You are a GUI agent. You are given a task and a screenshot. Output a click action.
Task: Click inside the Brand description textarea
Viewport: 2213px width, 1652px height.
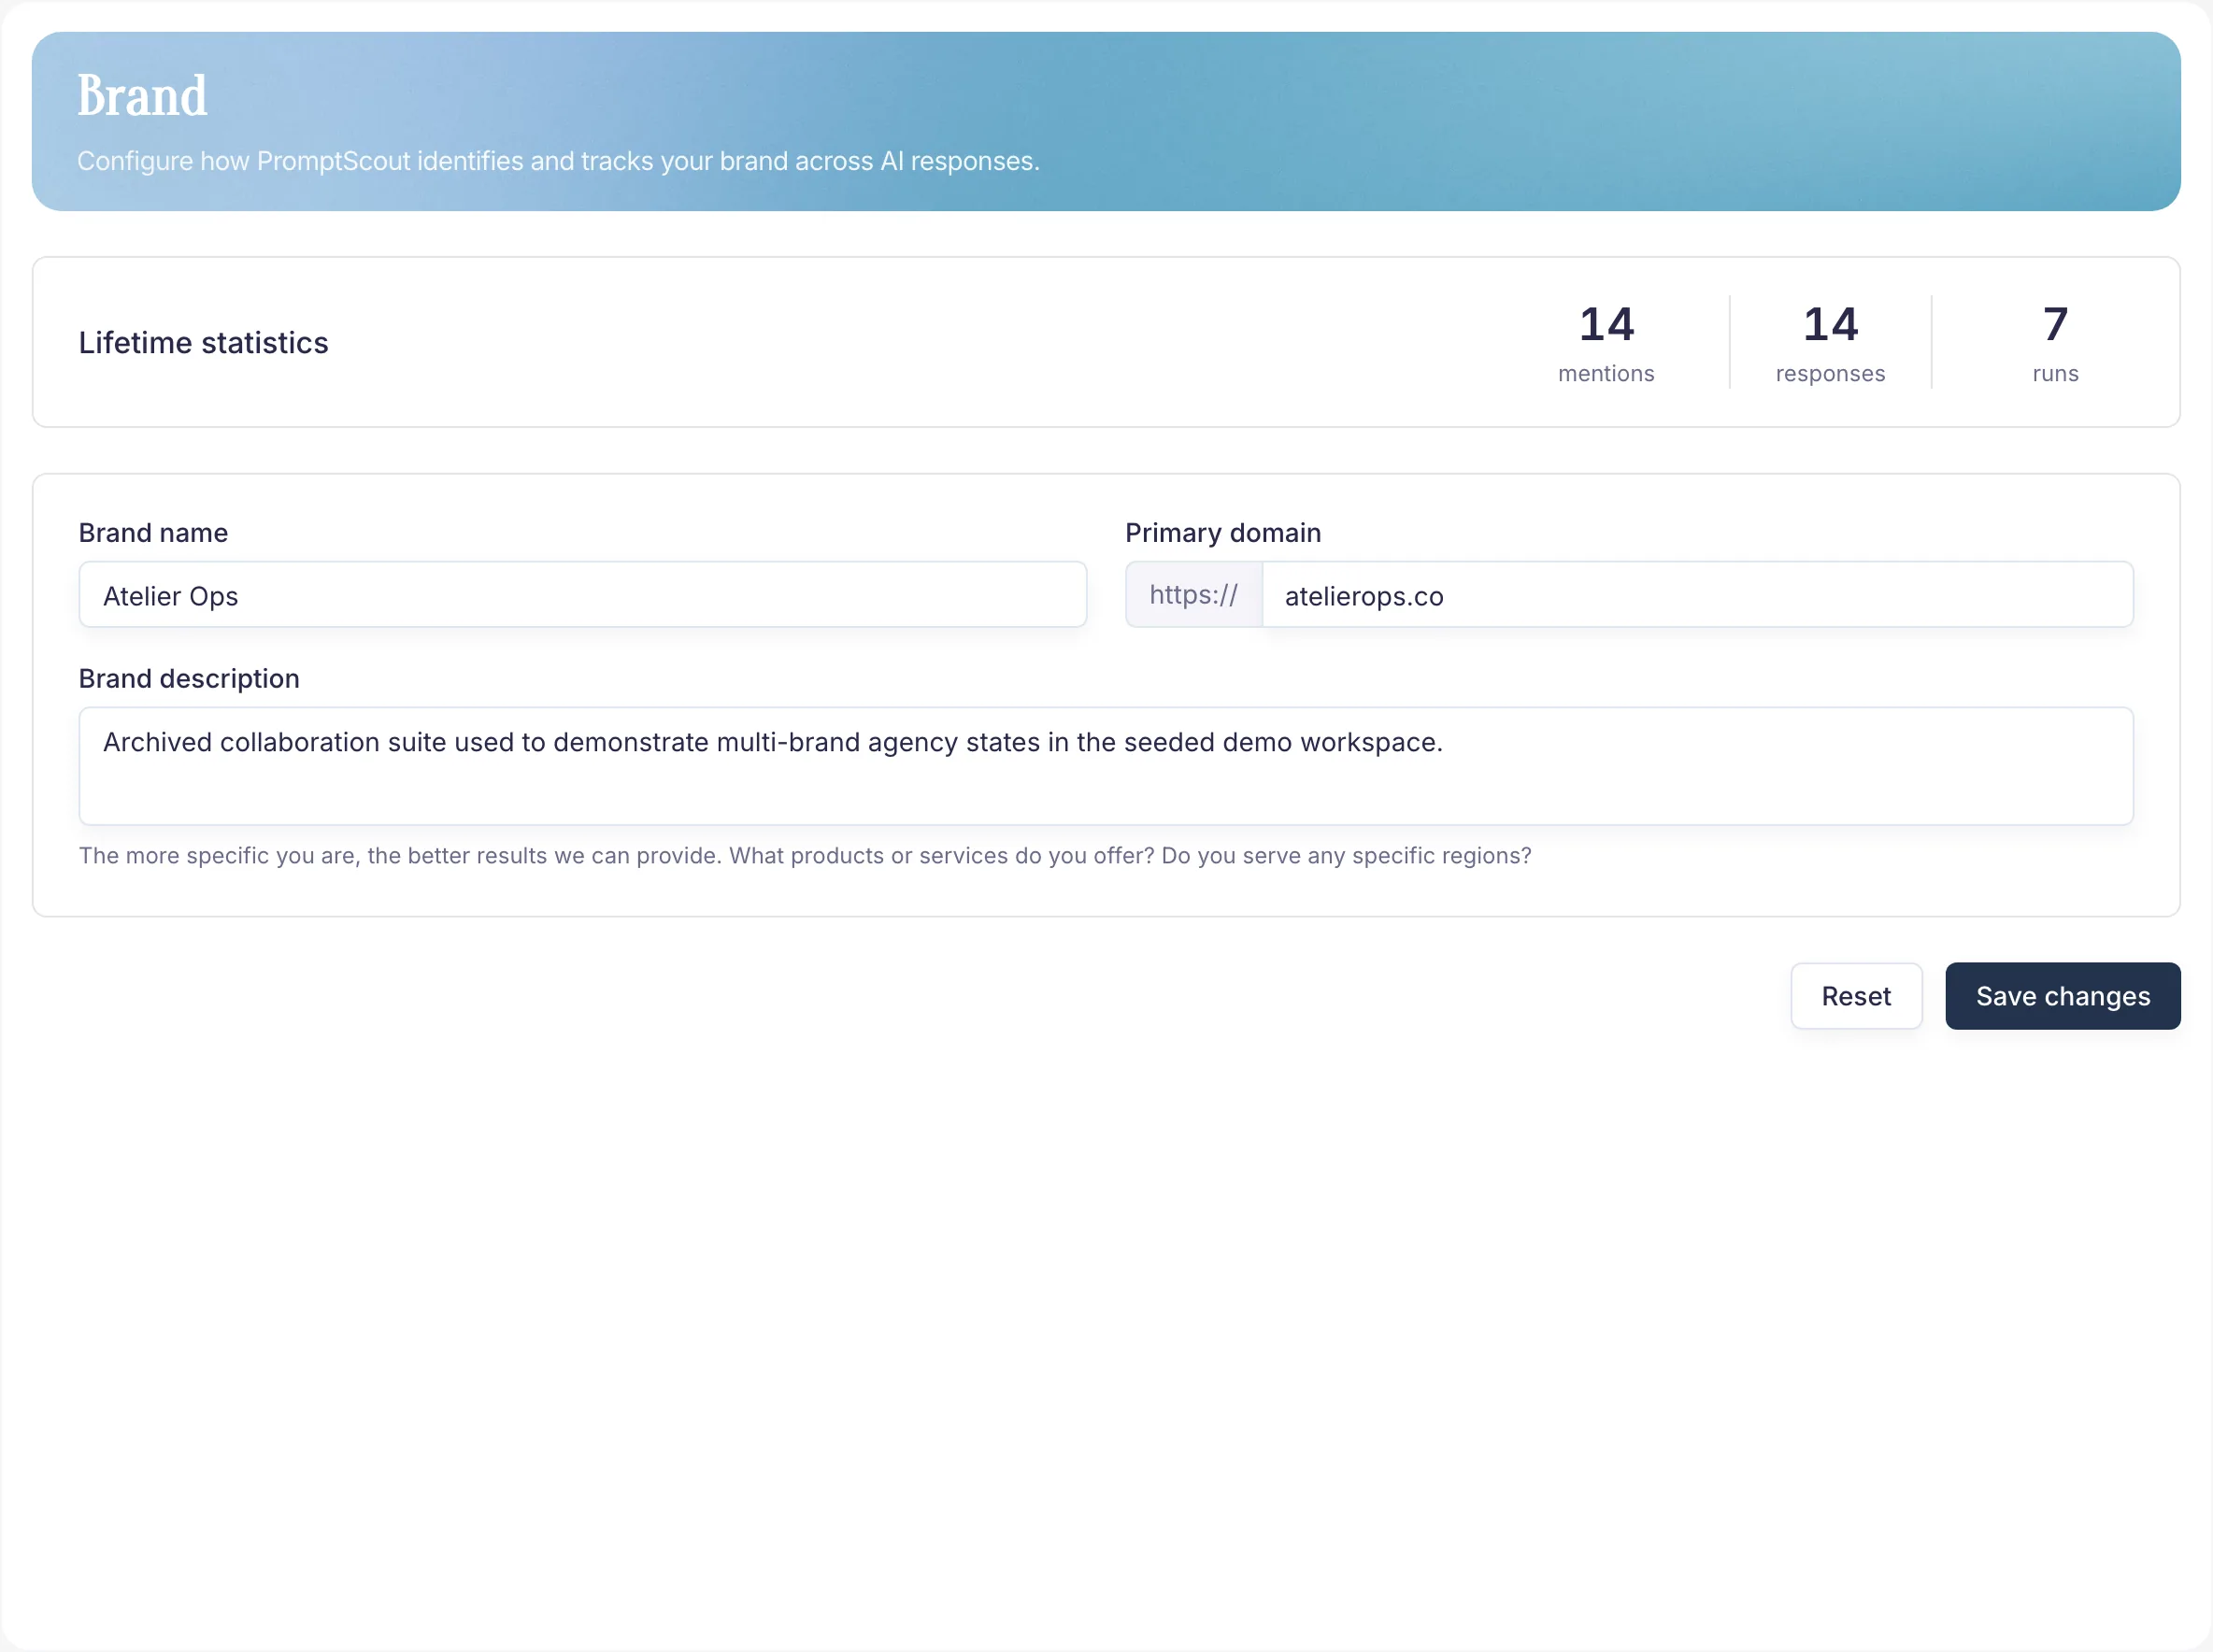click(1100, 766)
